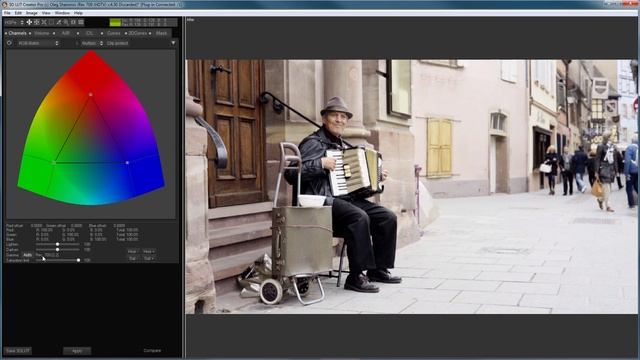
Task: Adjust the Saturation limit slider handle
Action: (x=78, y=260)
